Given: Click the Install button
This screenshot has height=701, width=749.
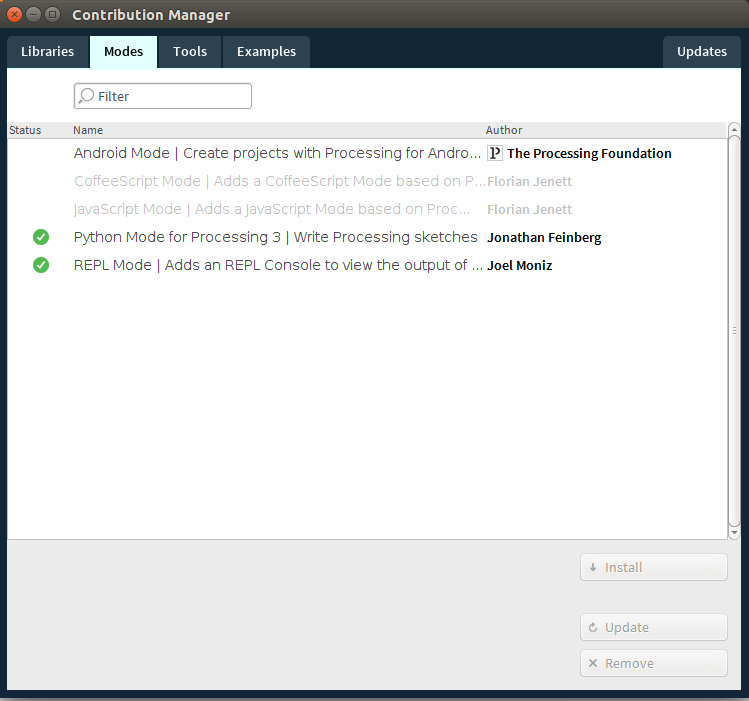Looking at the screenshot, I should point(653,567).
